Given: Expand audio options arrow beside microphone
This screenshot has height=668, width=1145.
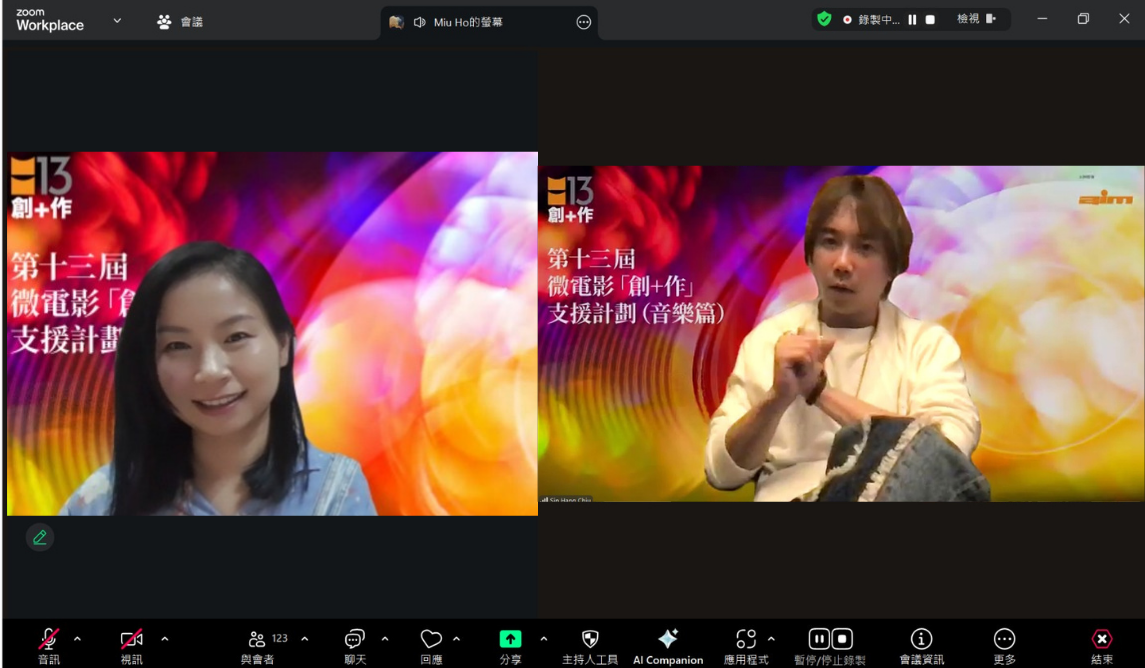Looking at the screenshot, I should 78,639.
